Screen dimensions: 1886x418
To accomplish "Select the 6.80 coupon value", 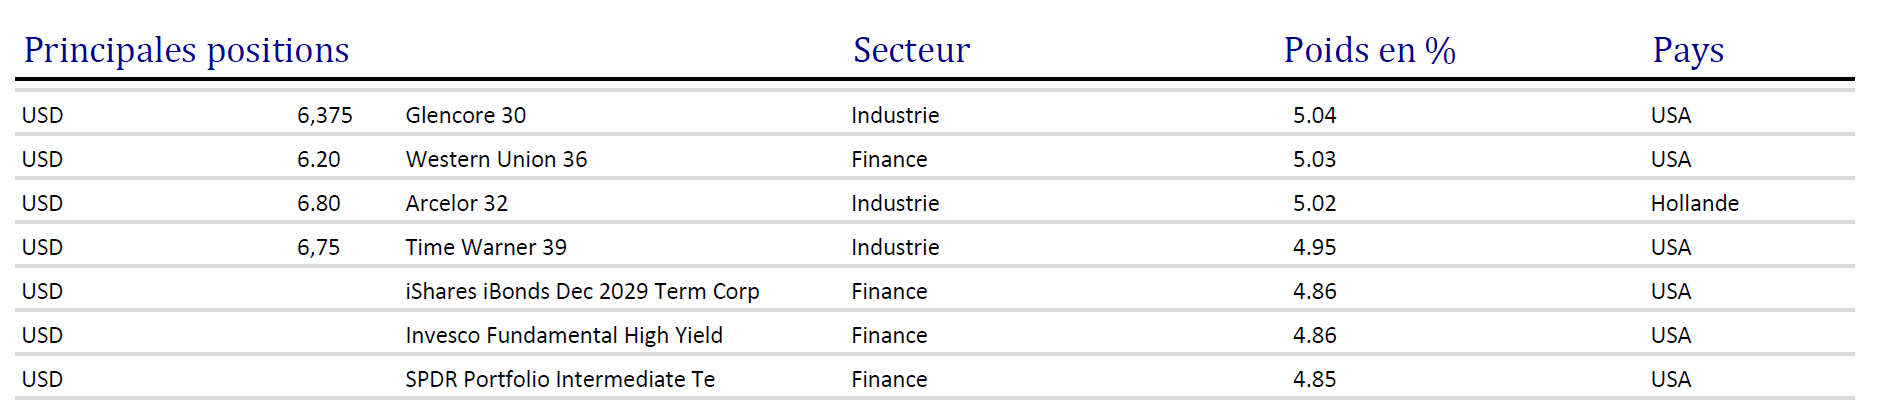I will 319,203.
